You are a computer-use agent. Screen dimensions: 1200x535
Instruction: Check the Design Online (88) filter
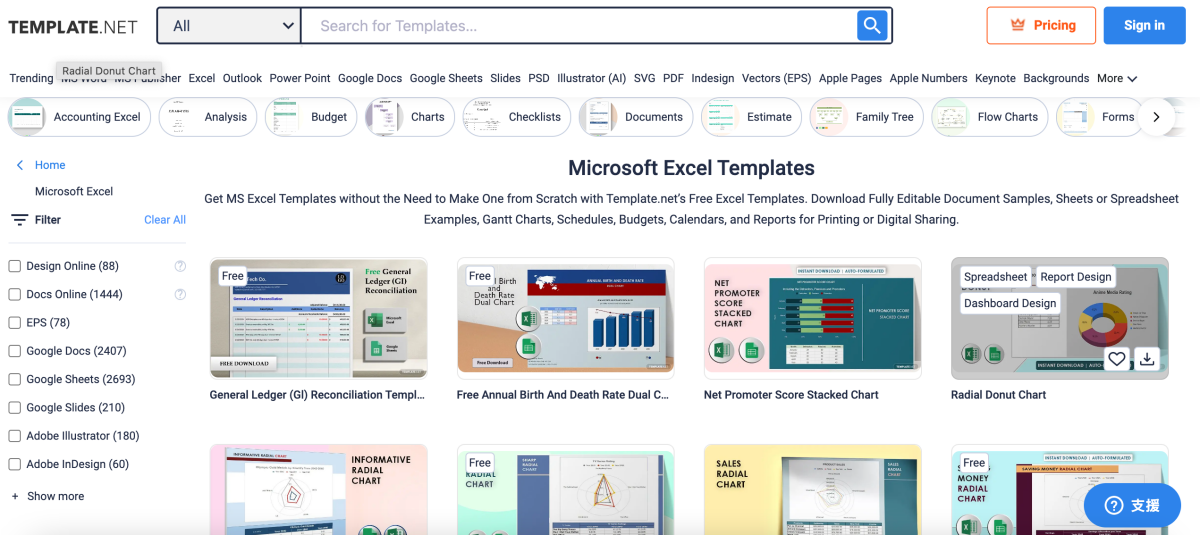[15, 266]
